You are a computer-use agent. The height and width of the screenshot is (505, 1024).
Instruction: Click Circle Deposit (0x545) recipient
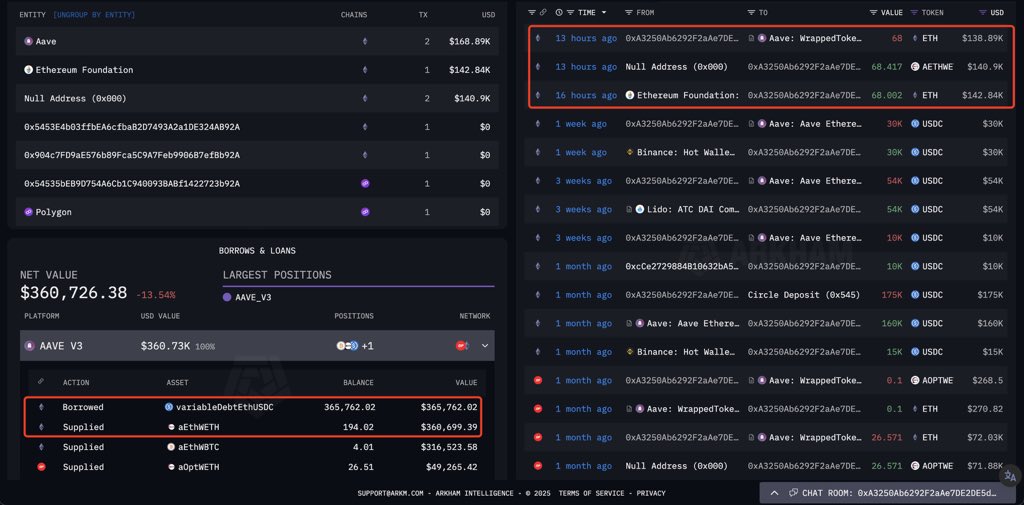pyautogui.click(x=804, y=295)
